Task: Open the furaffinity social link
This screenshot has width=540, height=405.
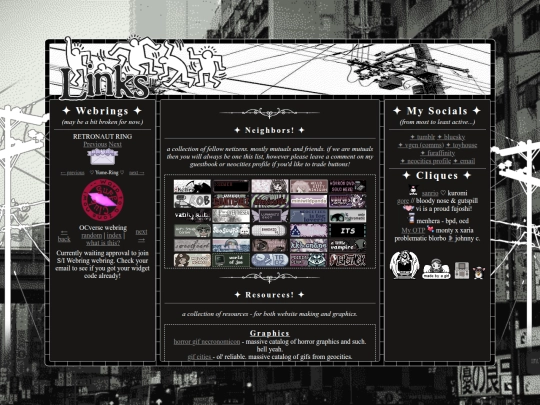Action: 437,153
